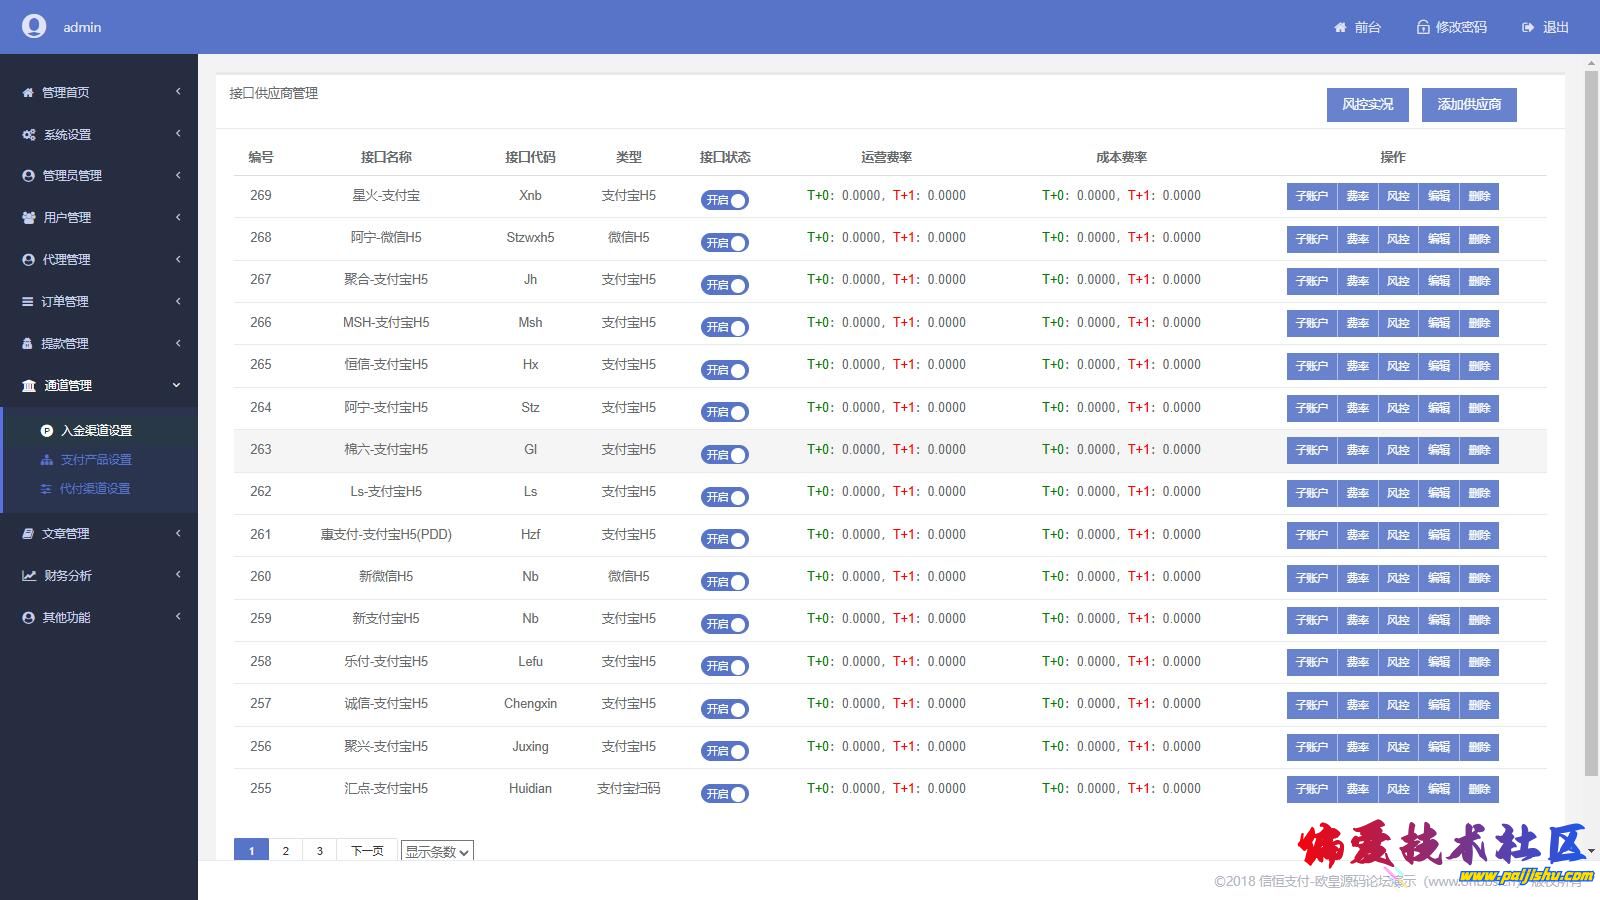Expand the 订单管理 sidebar chevron

(178, 301)
